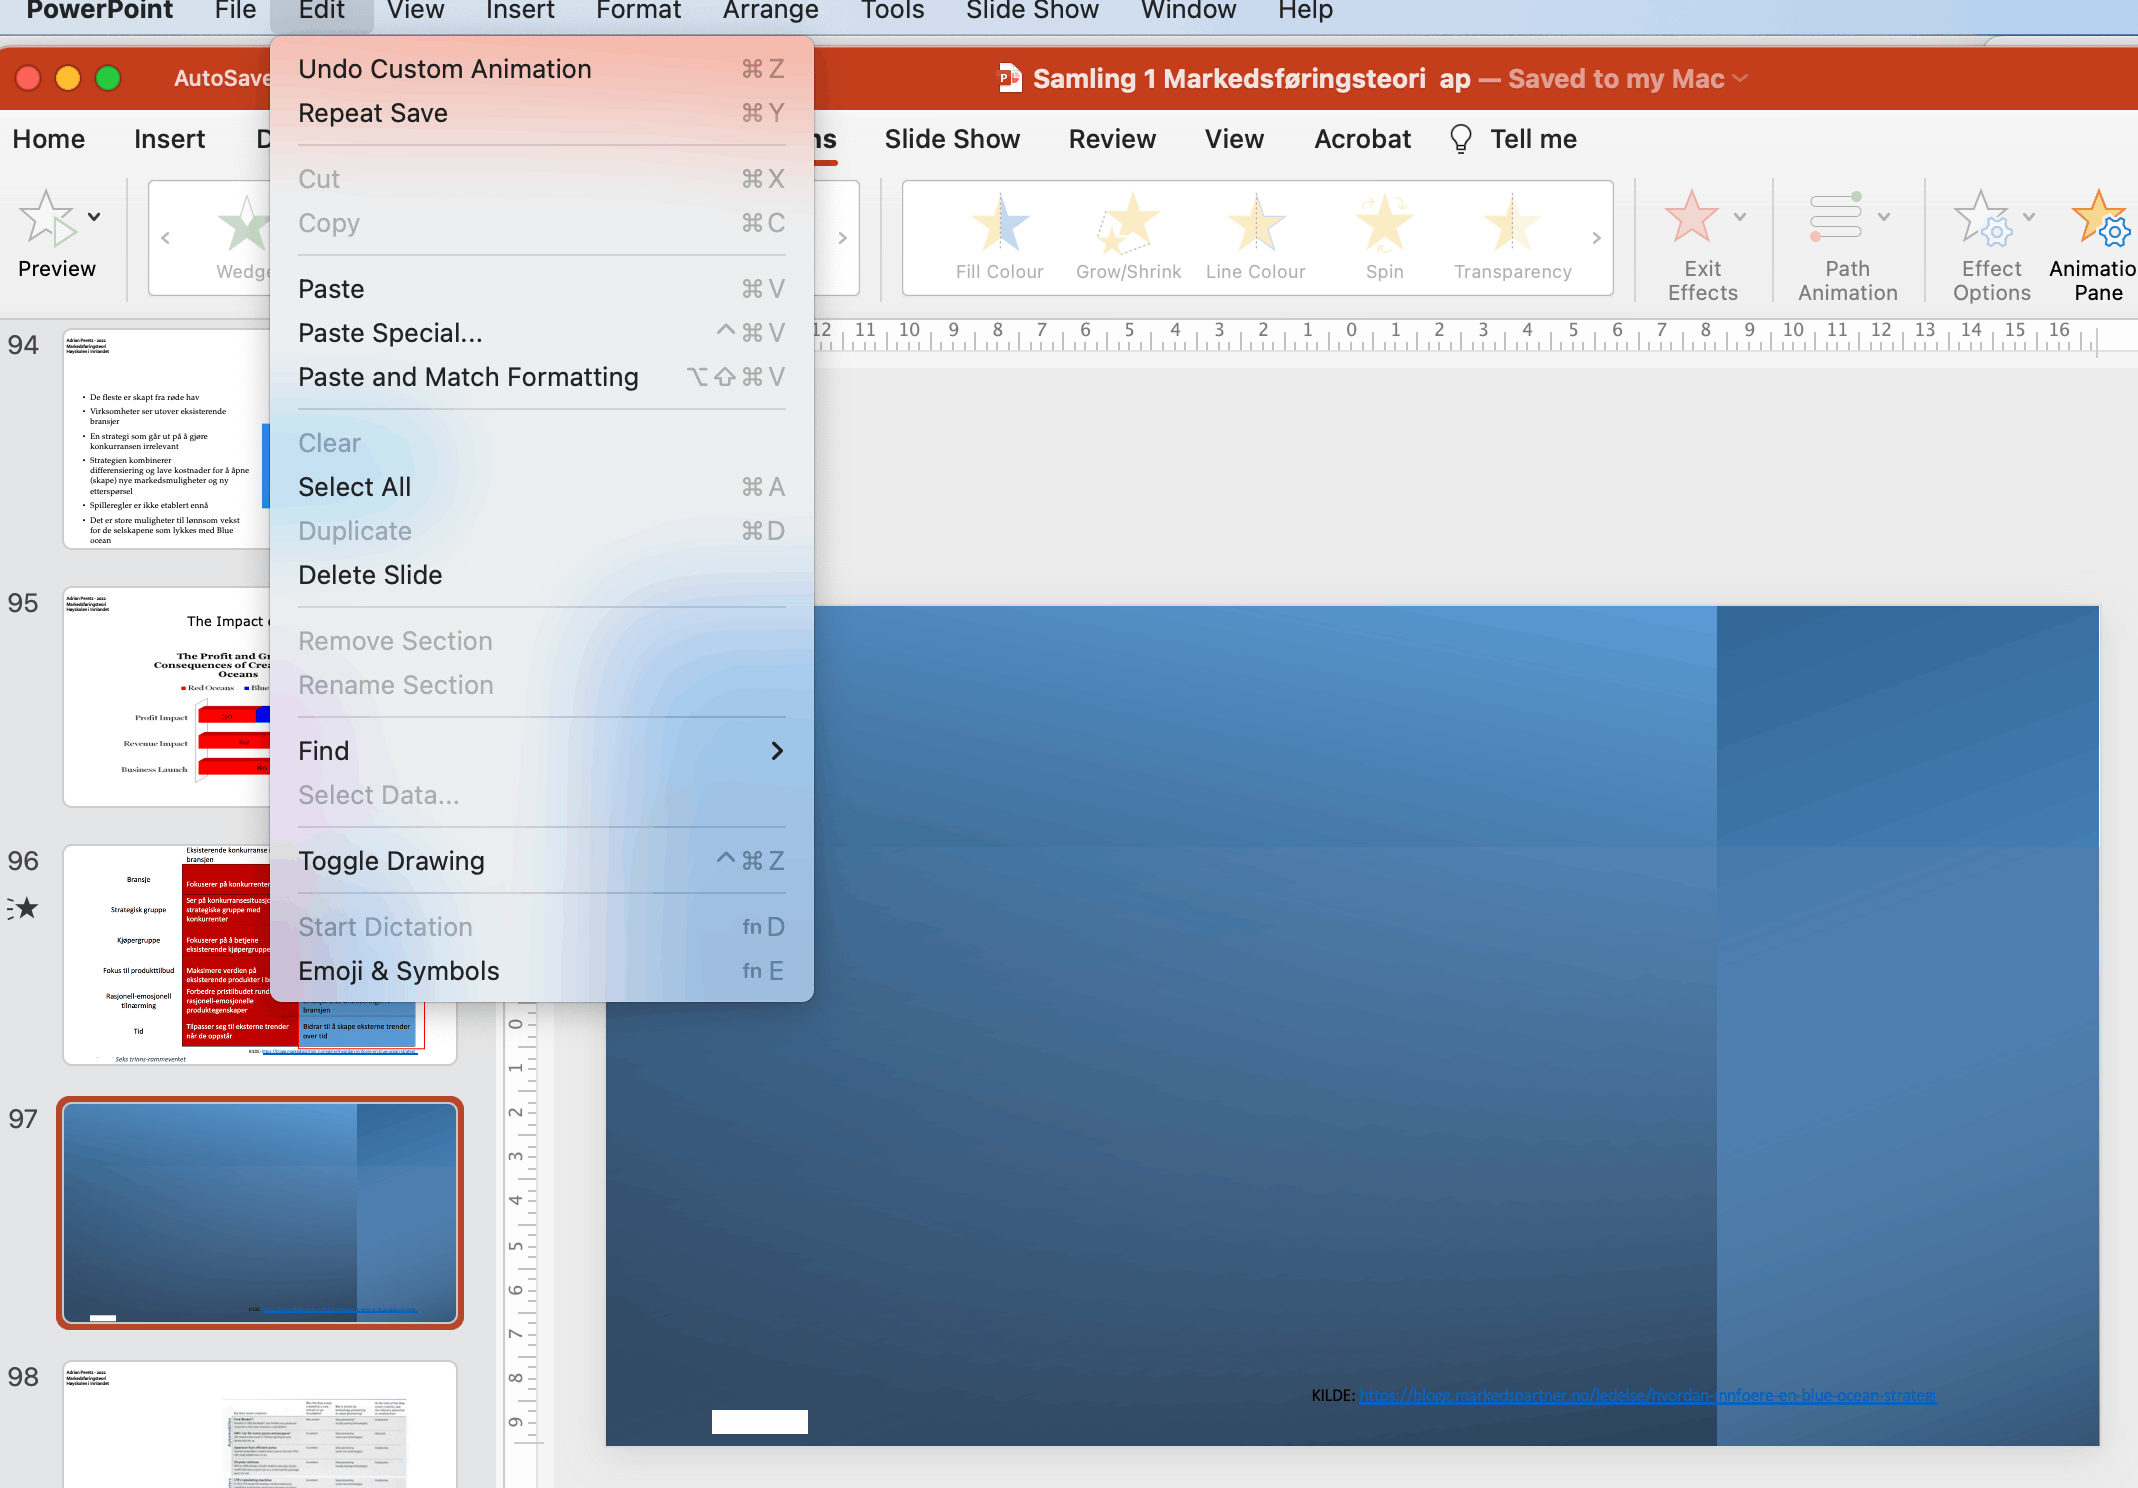2138x1488 pixels.
Task: Apply the Transparency emphasis effect
Action: [x=1512, y=237]
